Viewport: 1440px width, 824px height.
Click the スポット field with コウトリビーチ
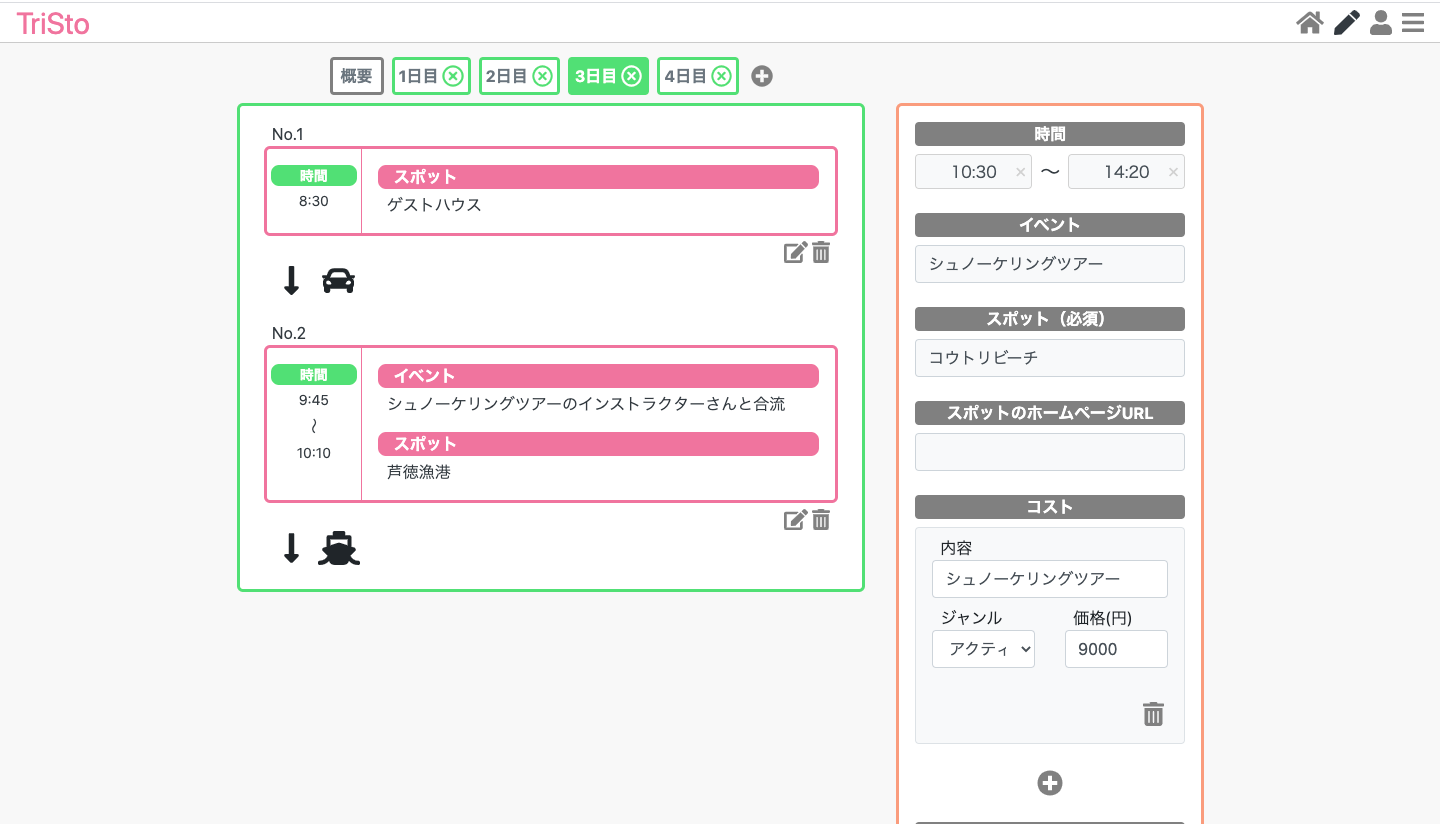[x=1050, y=358]
